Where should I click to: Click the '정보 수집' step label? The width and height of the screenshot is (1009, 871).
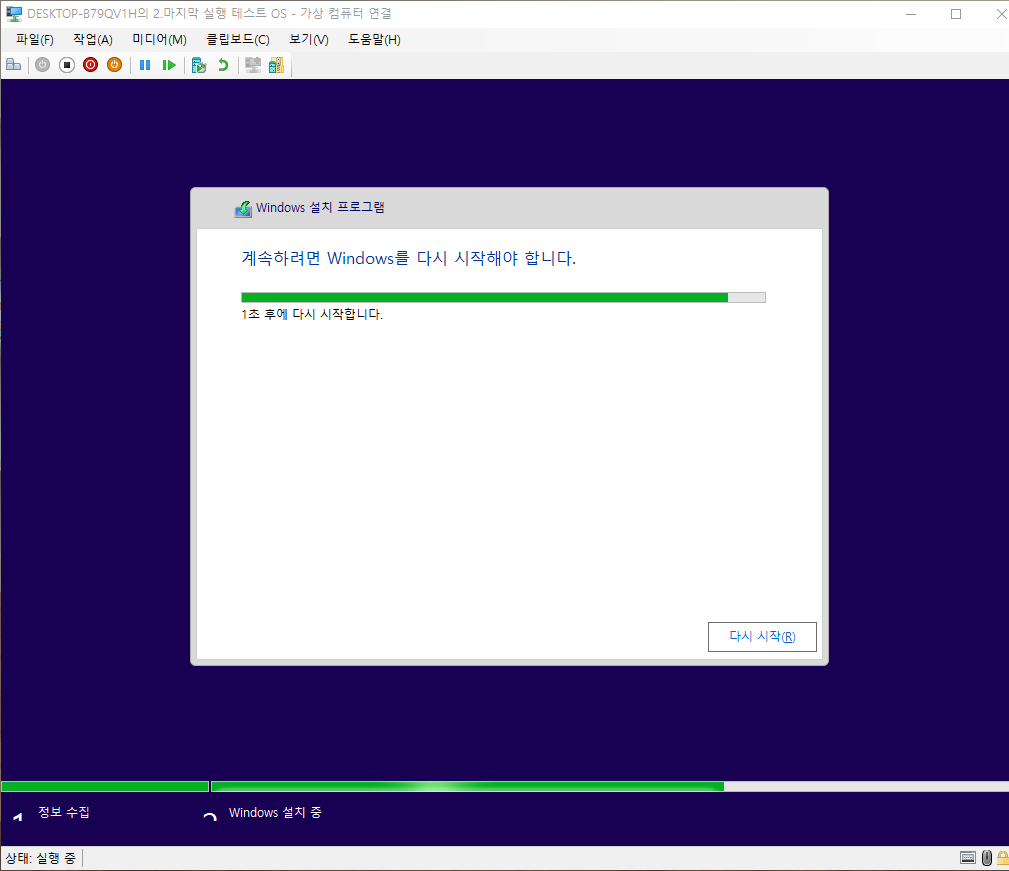pos(64,812)
